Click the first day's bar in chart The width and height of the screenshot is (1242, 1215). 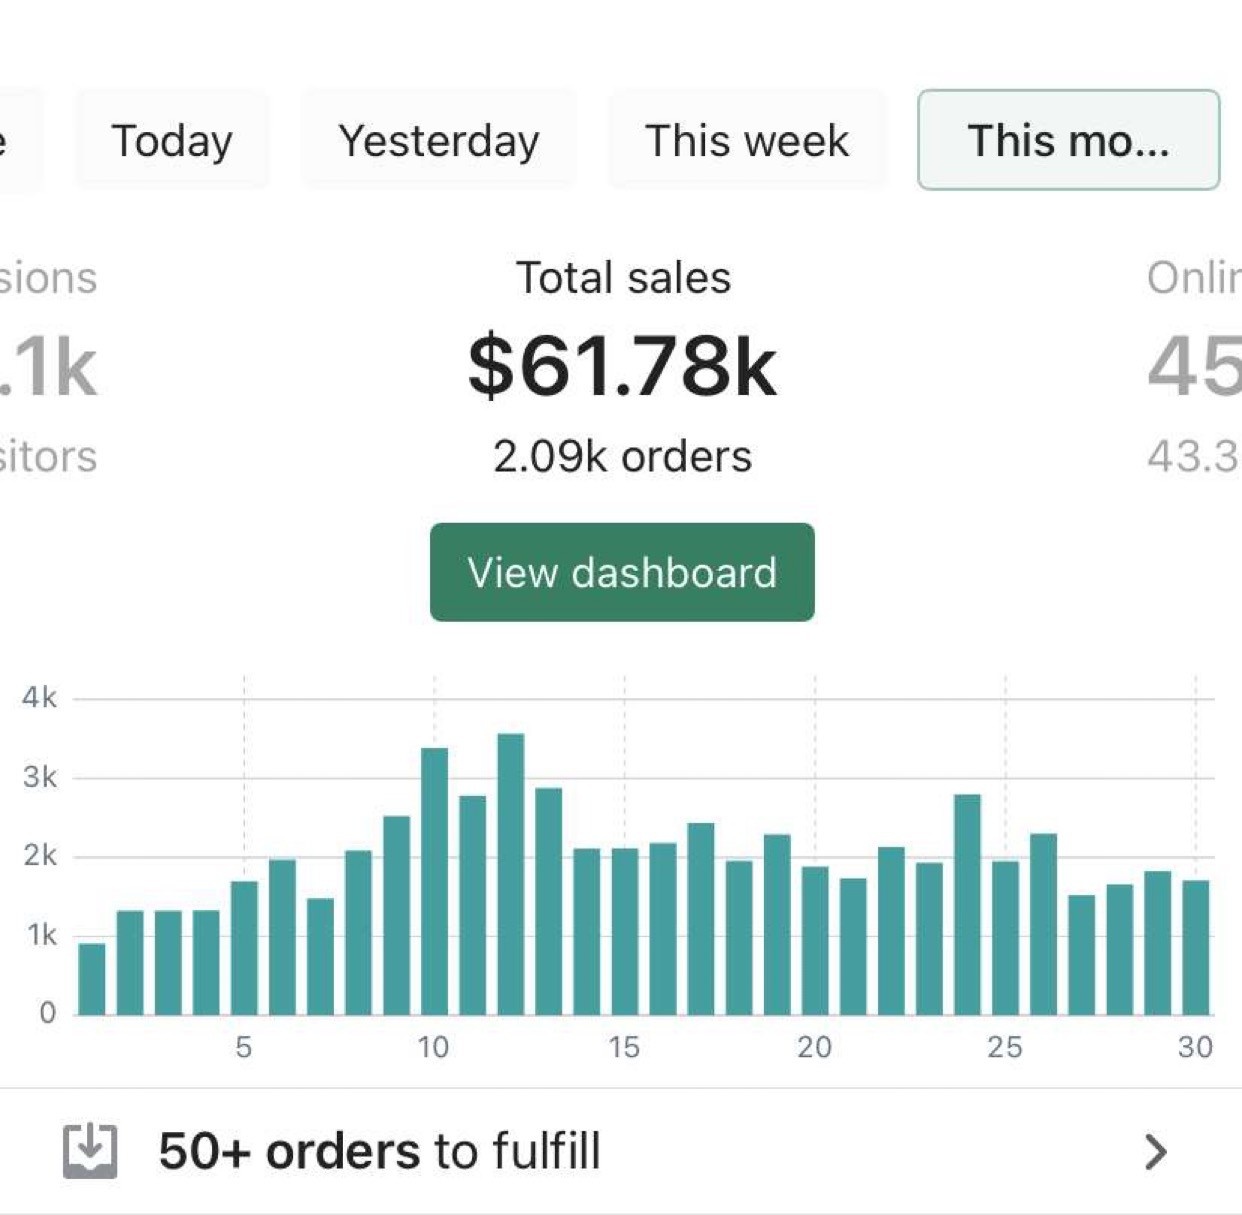tap(92, 979)
